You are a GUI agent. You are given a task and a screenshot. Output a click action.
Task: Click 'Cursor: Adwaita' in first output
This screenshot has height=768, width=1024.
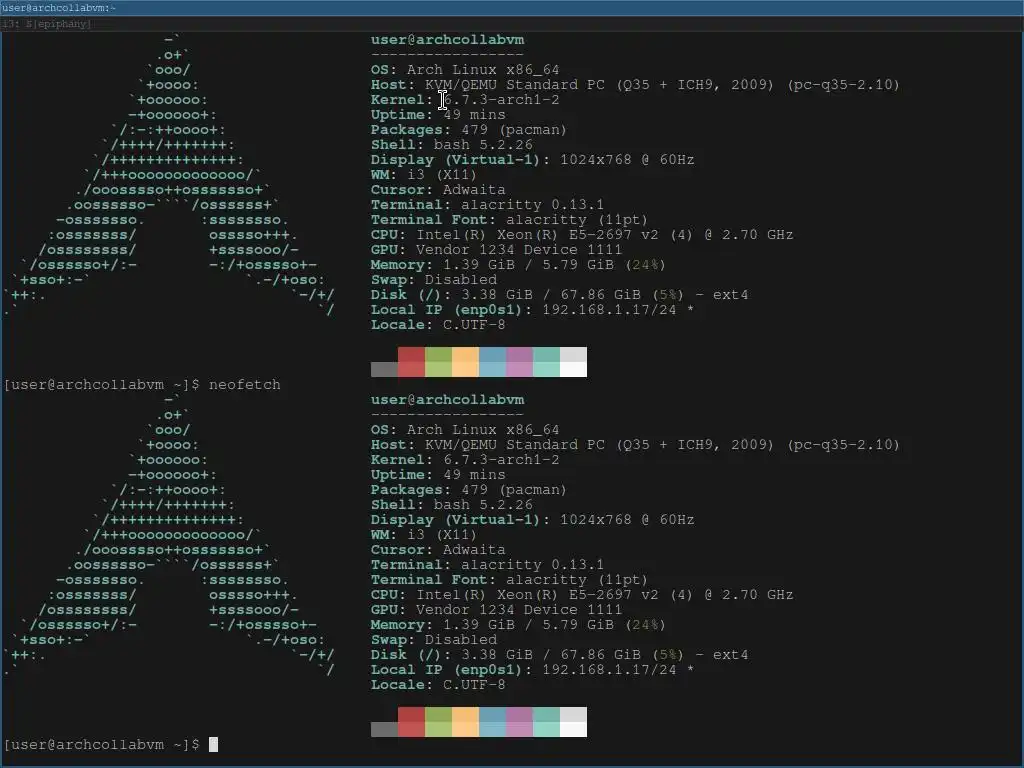click(x=438, y=190)
